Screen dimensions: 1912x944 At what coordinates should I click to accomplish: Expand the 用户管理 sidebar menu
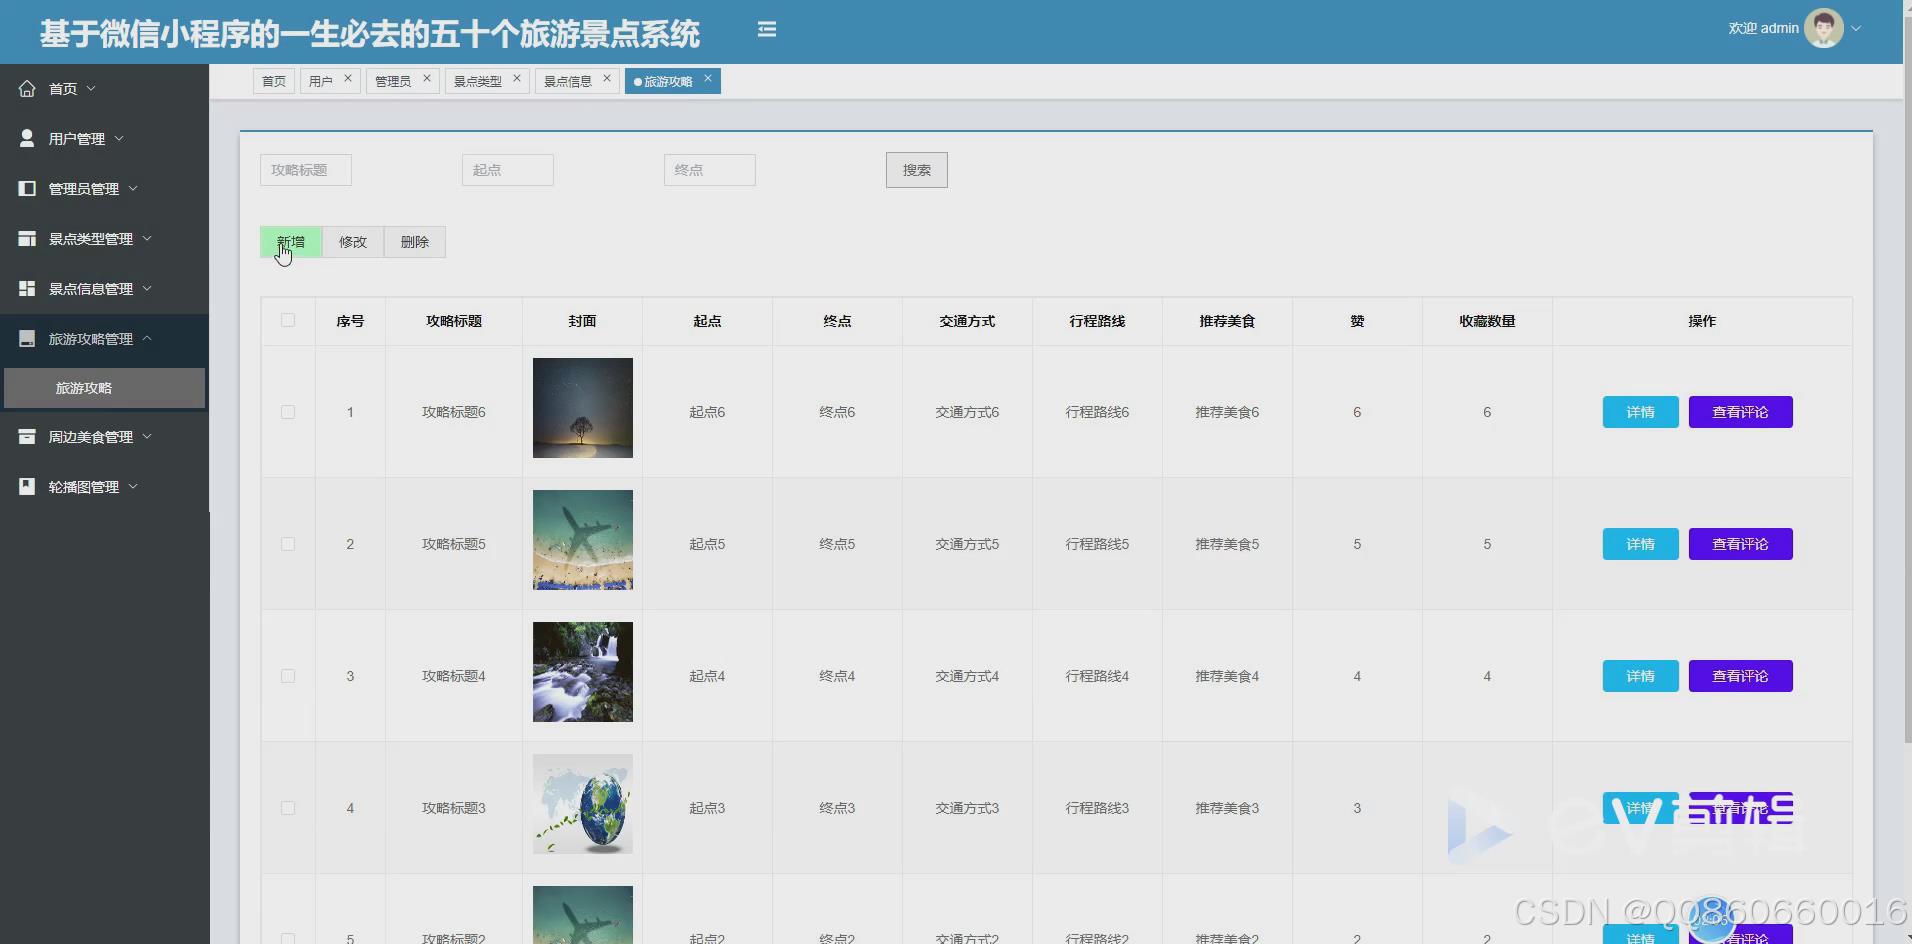coord(120,138)
